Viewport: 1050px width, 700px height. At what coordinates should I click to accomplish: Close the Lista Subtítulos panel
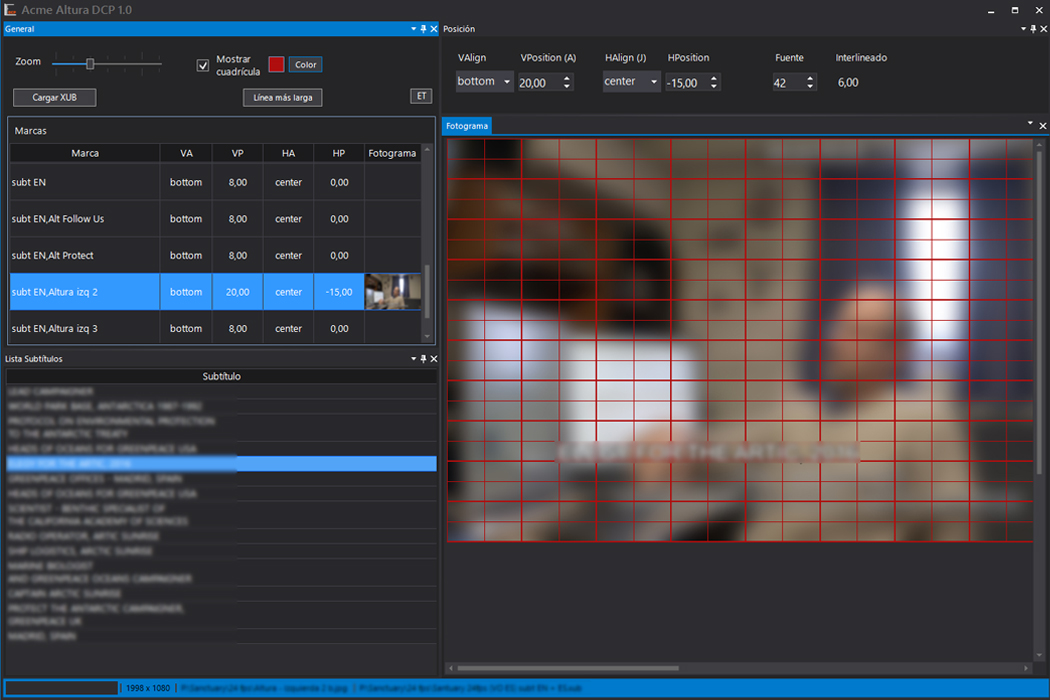coord(433,358)
